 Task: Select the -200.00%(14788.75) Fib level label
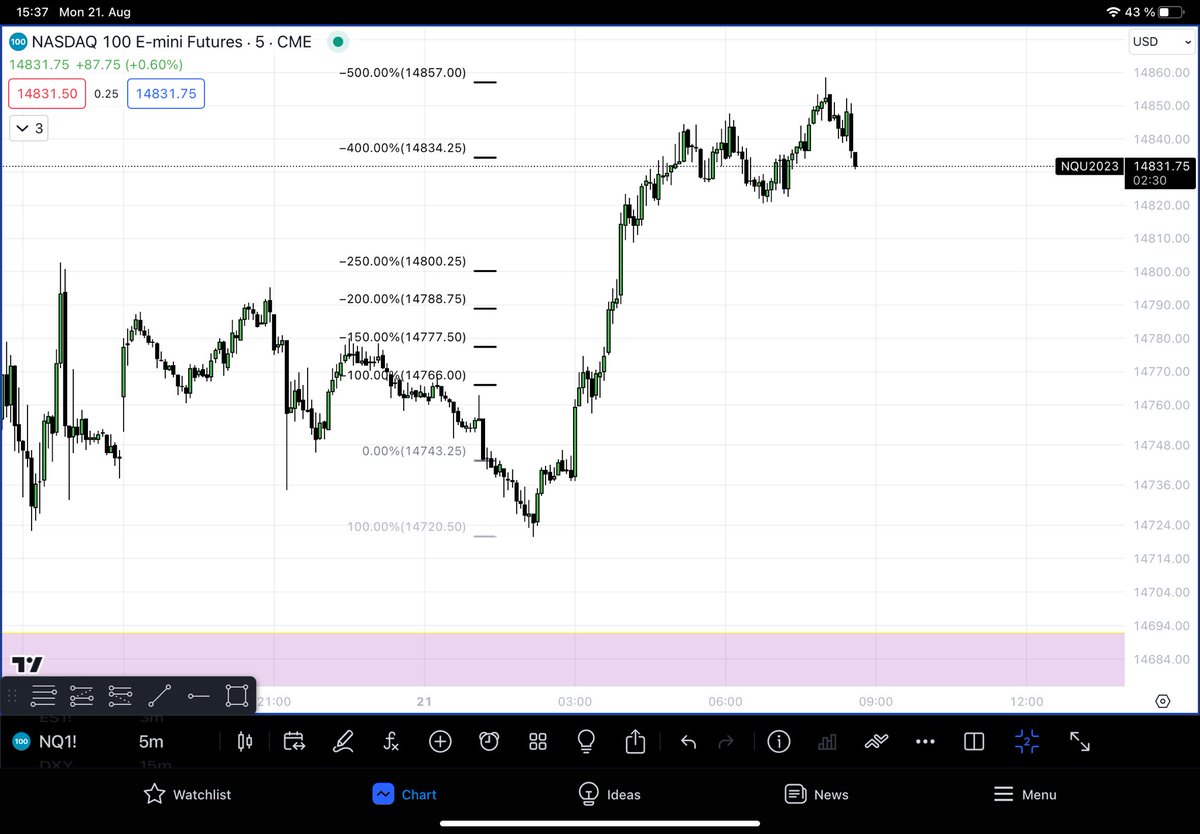pyautogui.click(x=403, y=299)
